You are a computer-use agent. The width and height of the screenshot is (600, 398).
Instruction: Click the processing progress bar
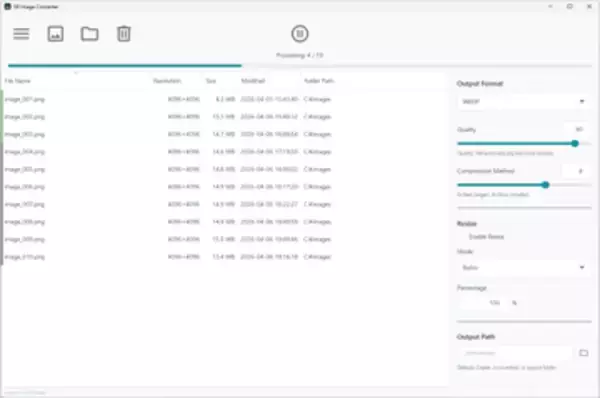pos(300,66)
